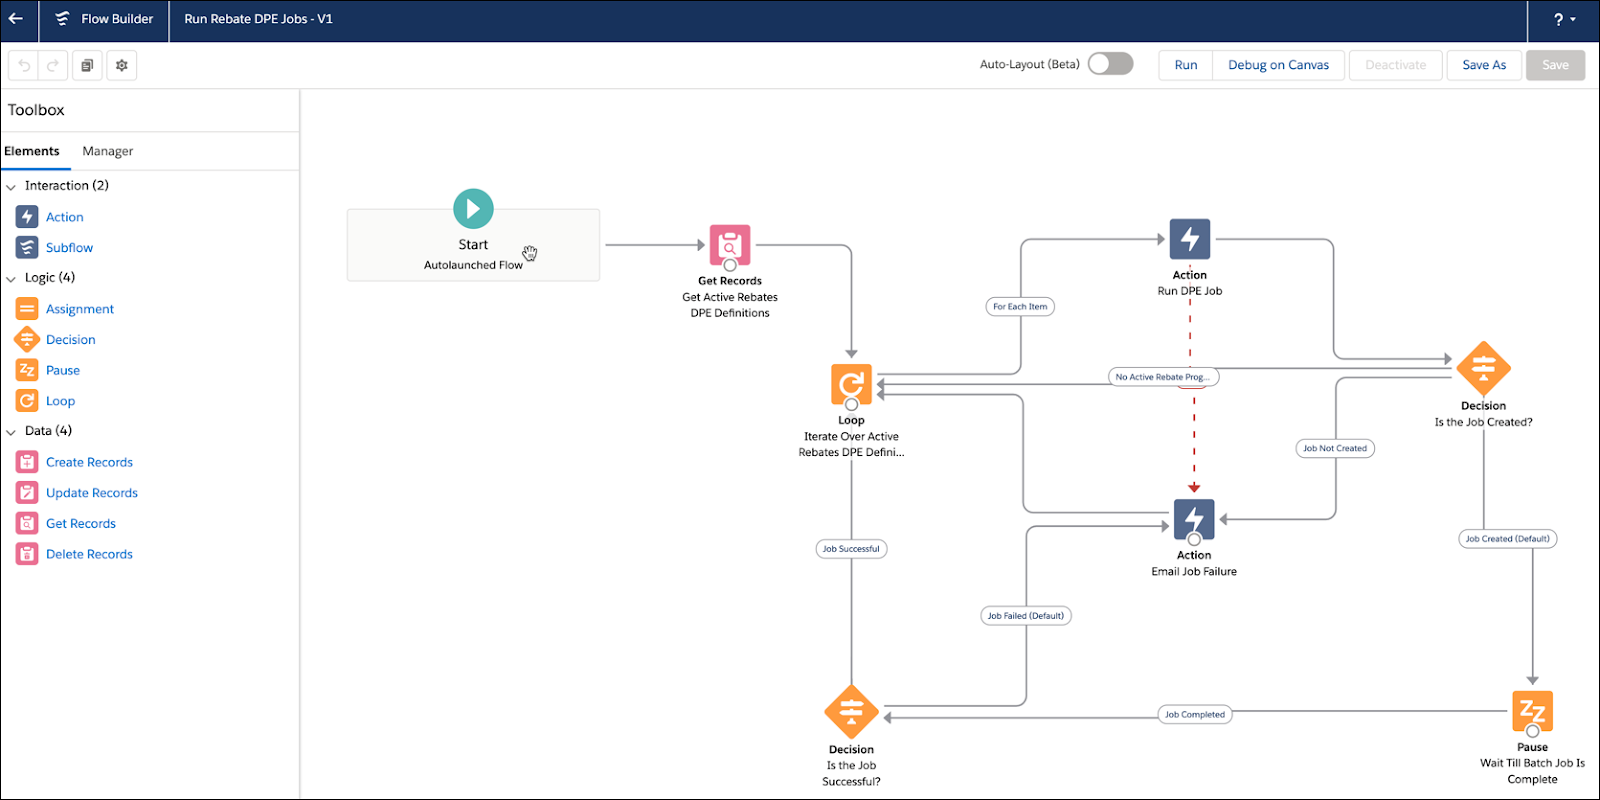Click the Job Failed (Default) connector label
This screenshot has height=800, width=1600.
[x=1026, y=616]
